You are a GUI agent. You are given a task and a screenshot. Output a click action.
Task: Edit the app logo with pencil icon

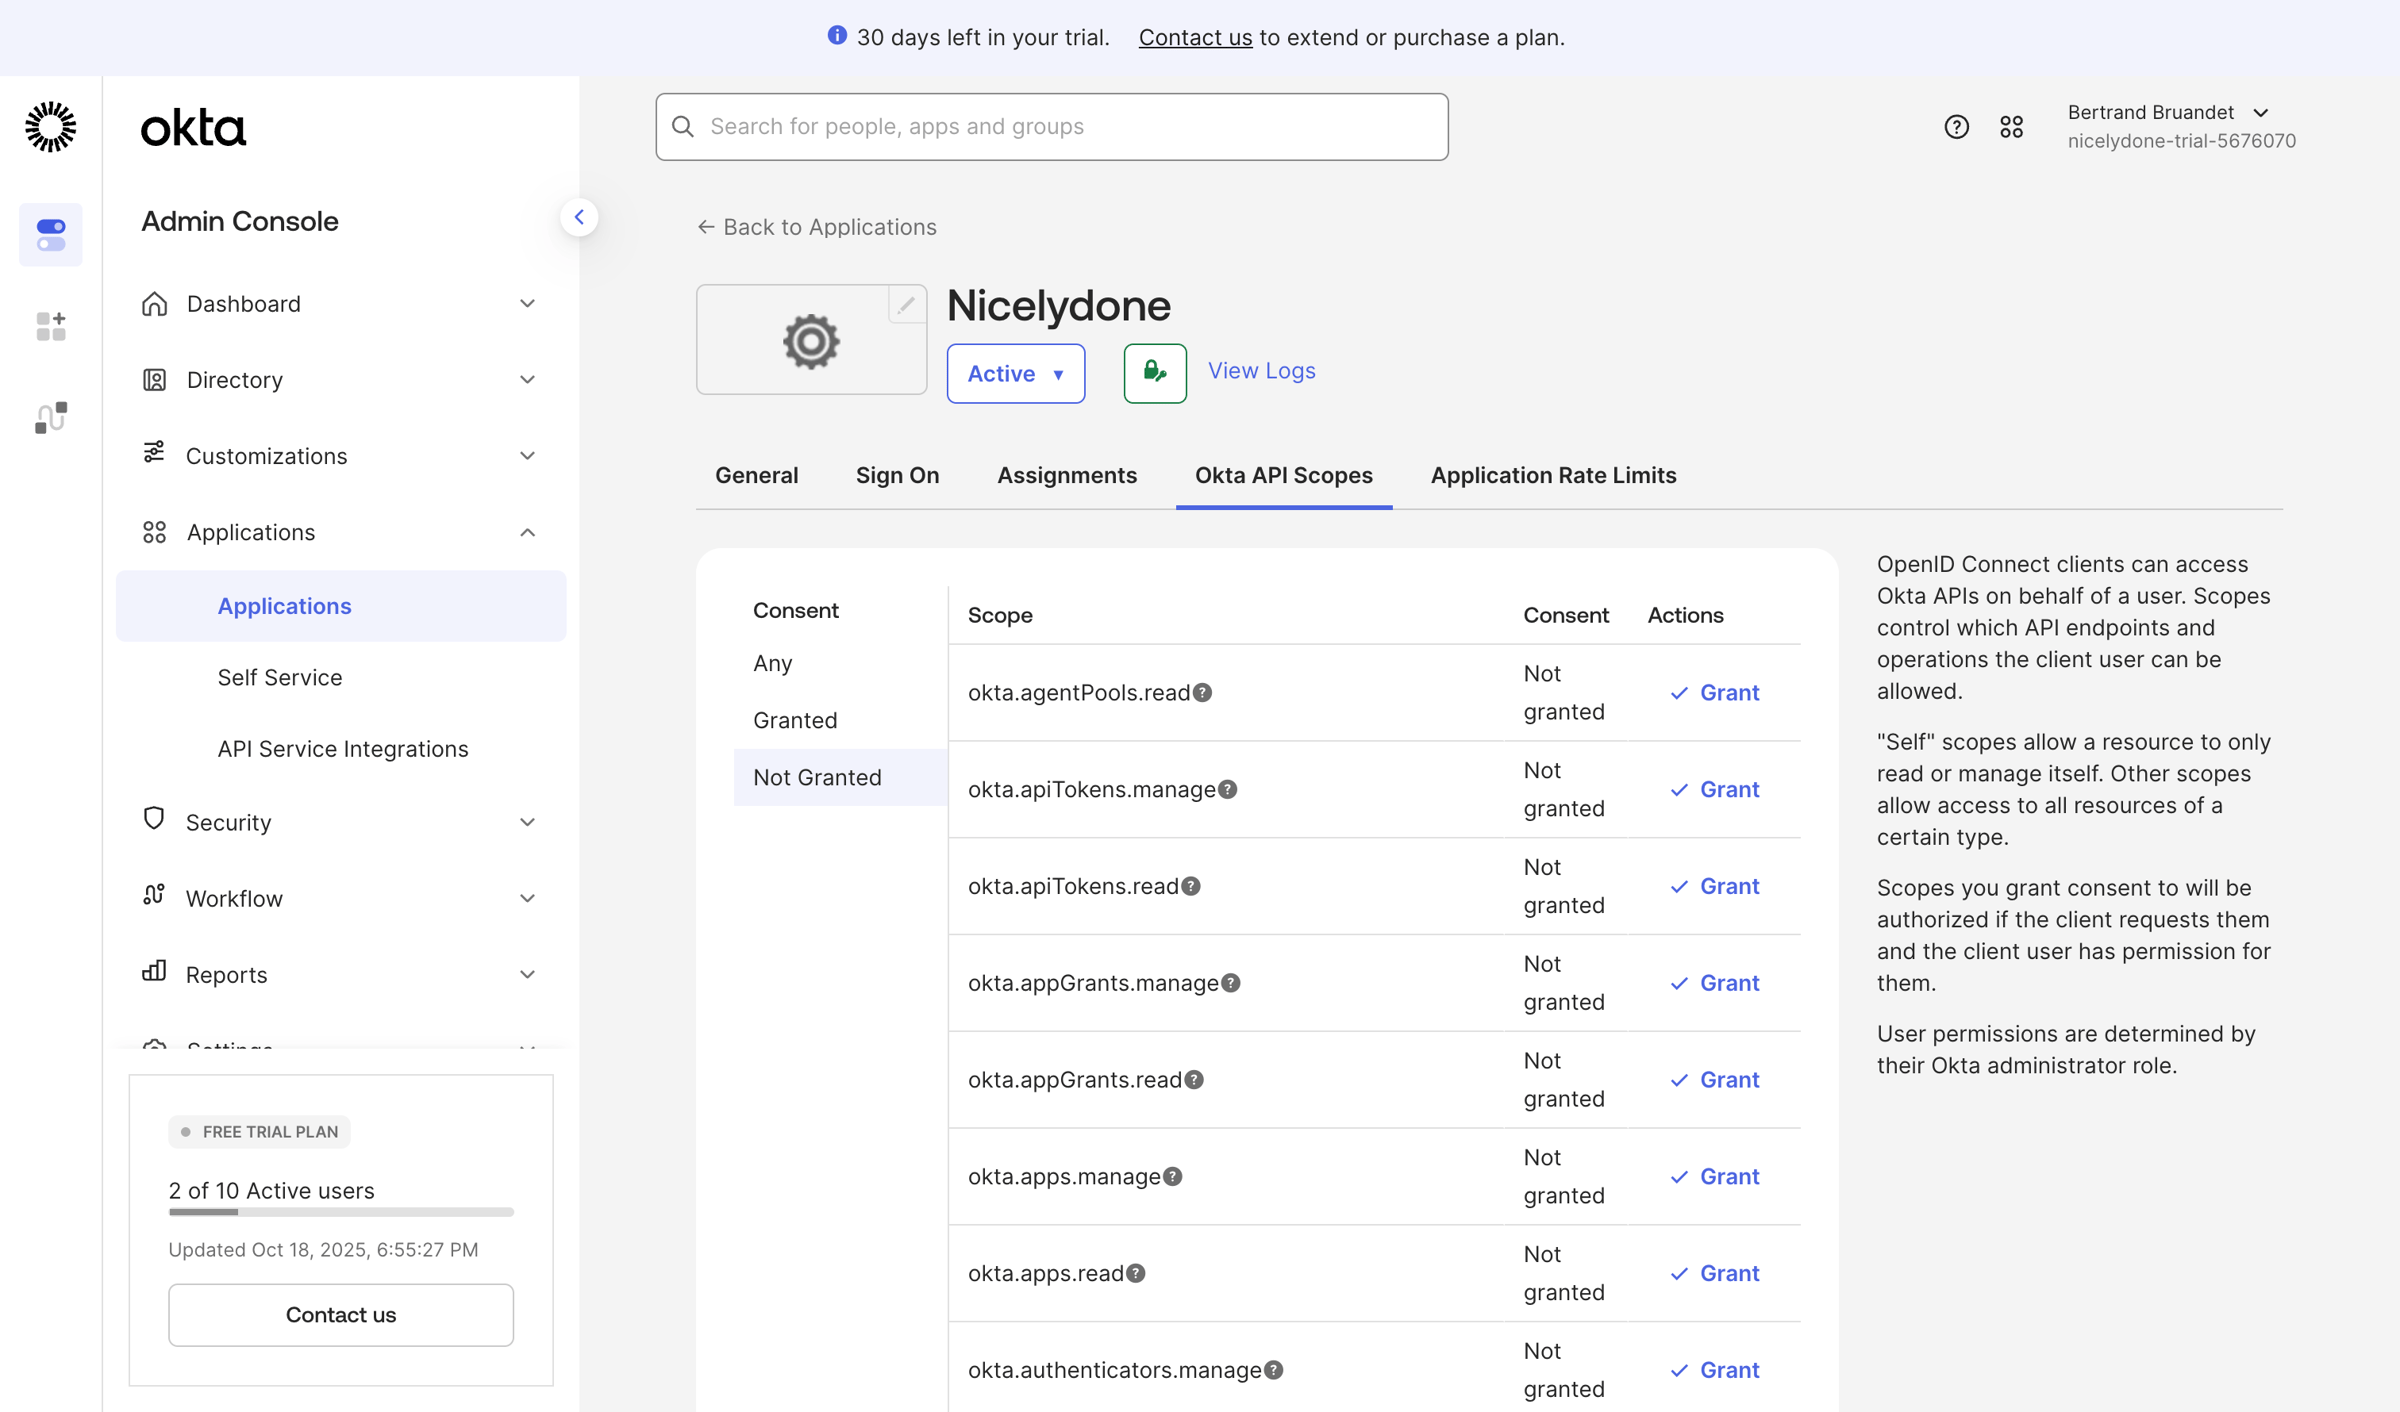[x=906, y=305]
